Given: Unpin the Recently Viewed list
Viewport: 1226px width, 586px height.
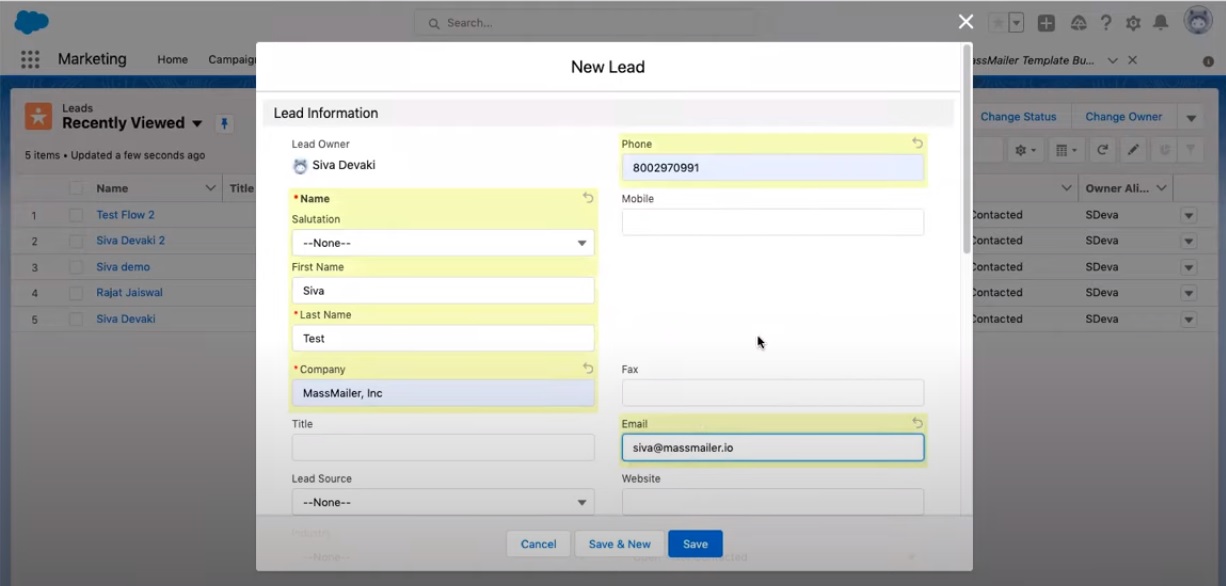Looking at the screenshot, I should [x=224, y=123].
